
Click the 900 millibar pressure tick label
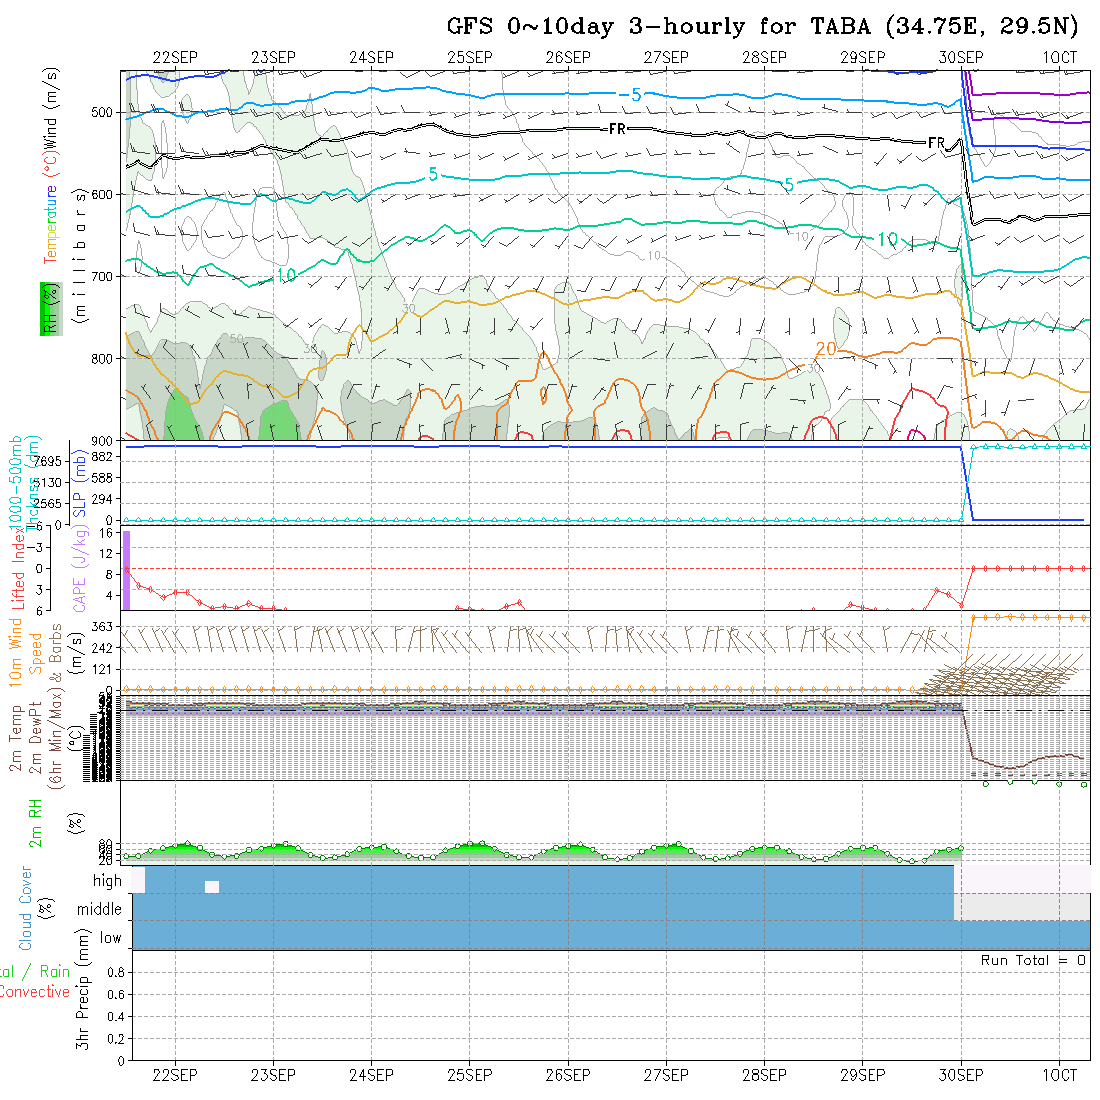103,440
